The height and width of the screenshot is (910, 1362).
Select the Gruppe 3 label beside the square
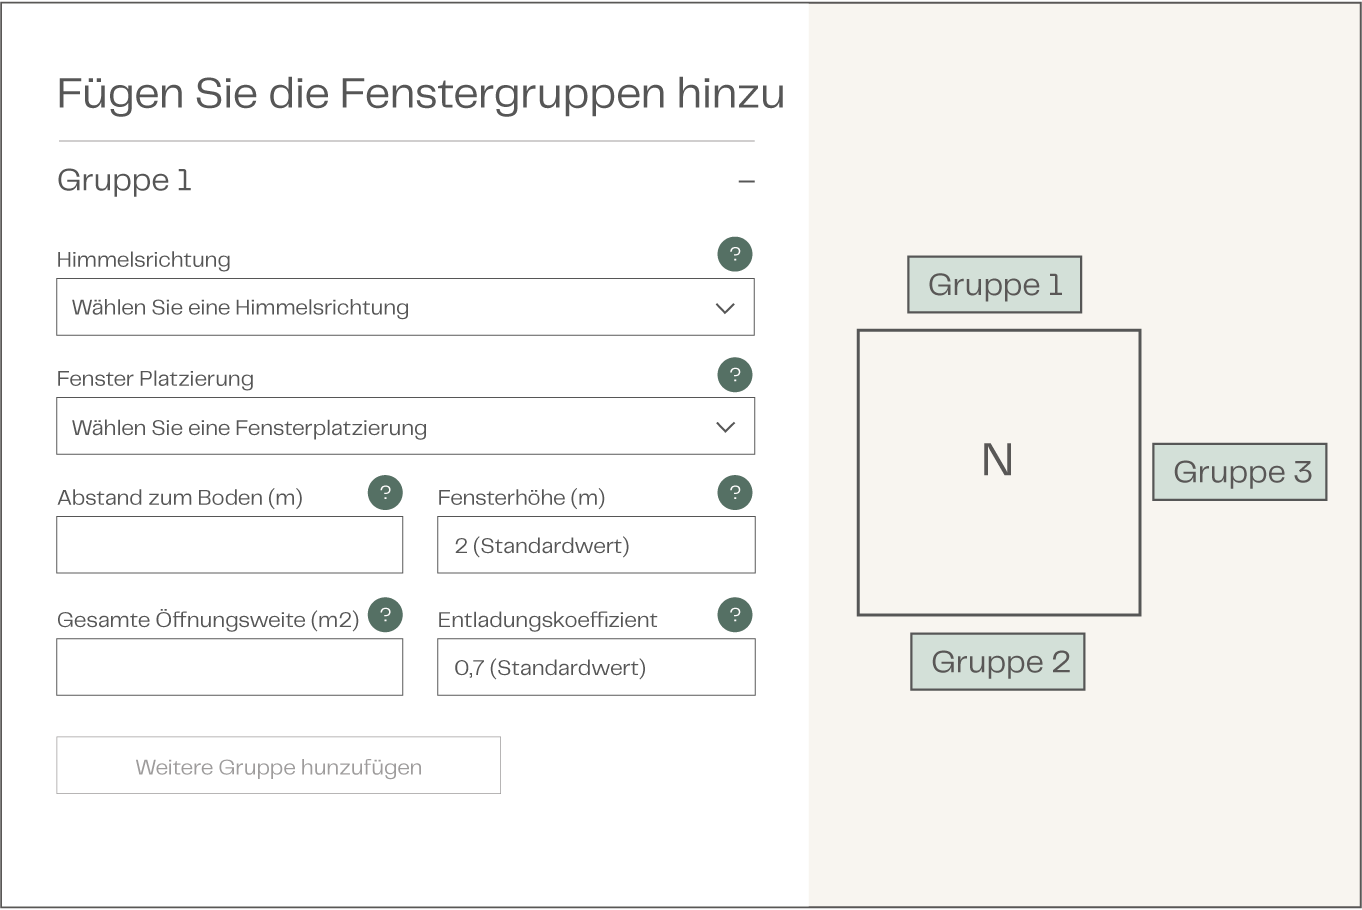click(1240, 472)
